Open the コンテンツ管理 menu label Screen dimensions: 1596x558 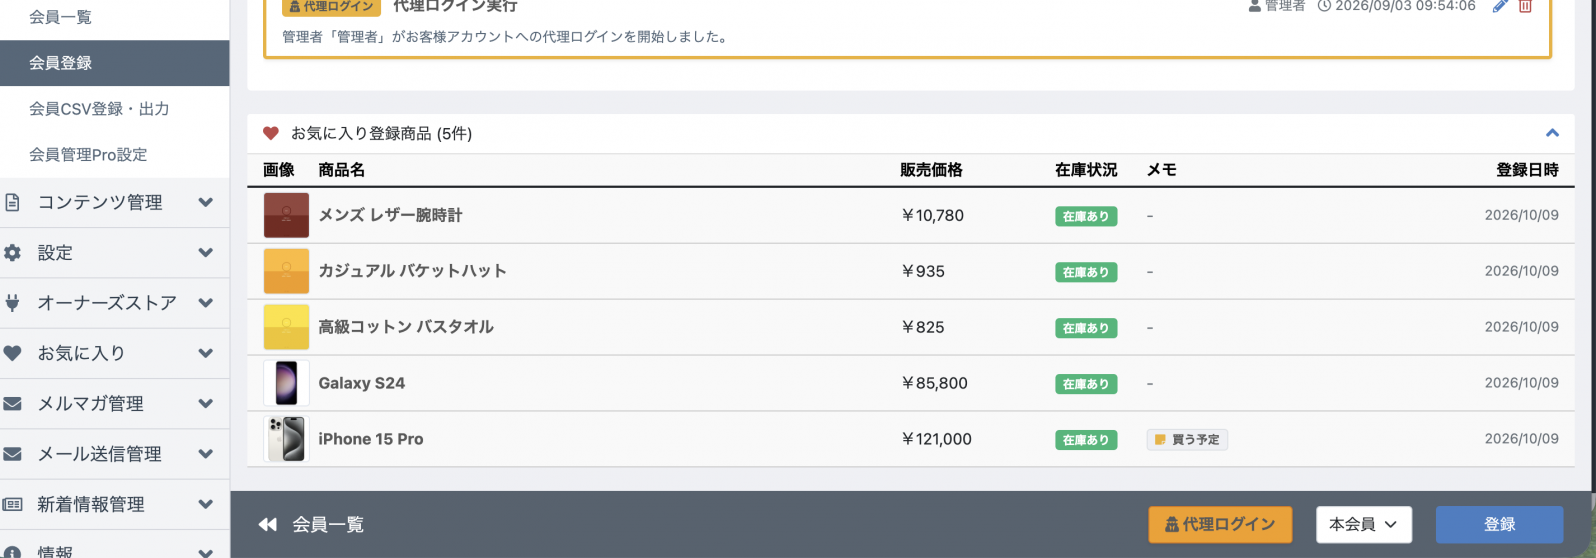coord(100,202)
